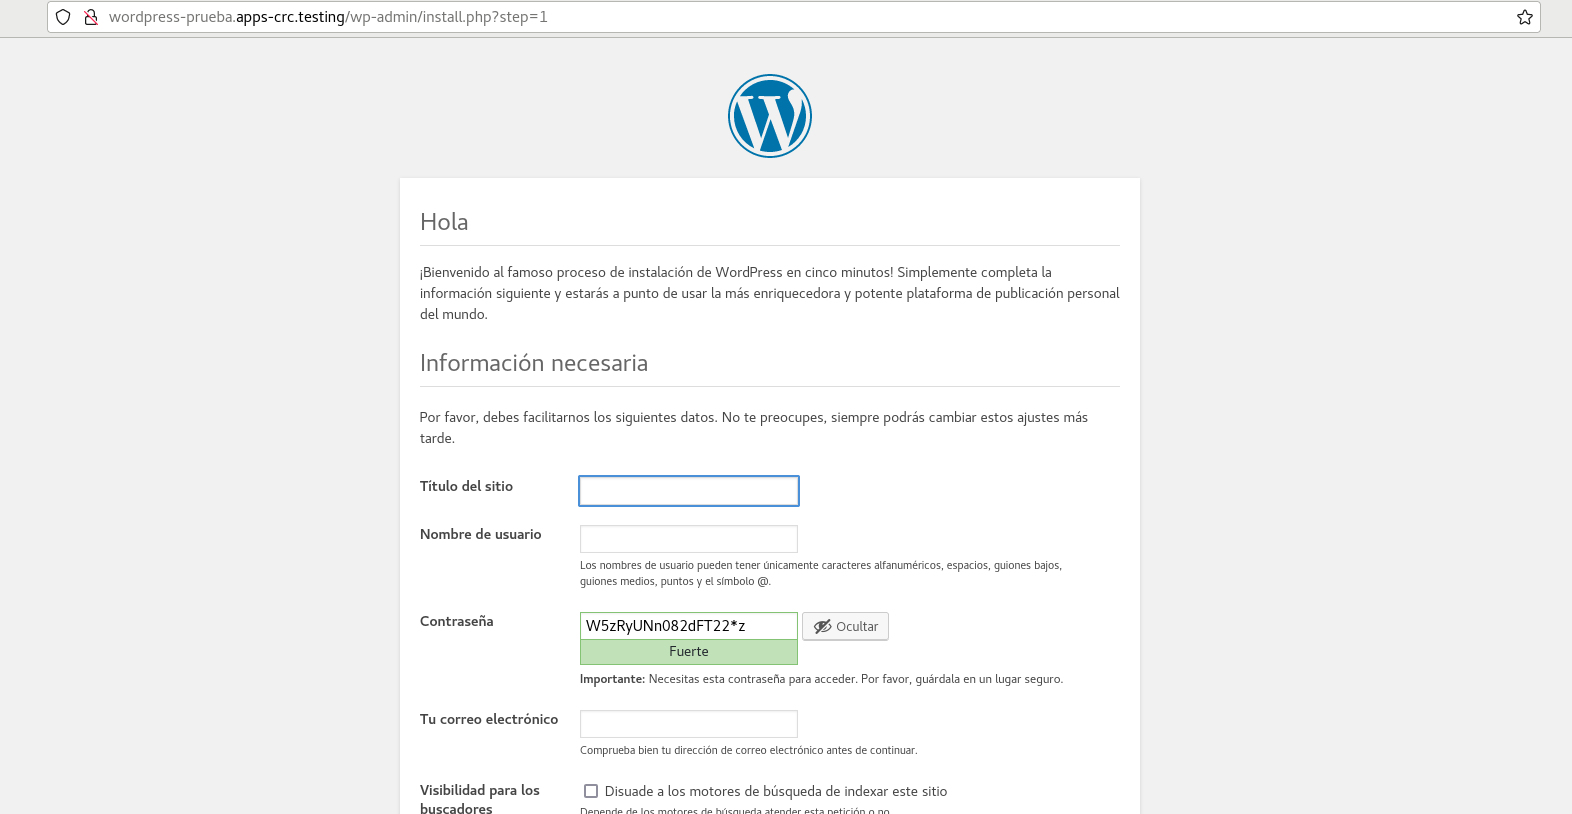This screenshot has height=814, width=1572.
Task: Enable Disuade a los motores de búsqueda checkbox
Action: tap(591, 791)
